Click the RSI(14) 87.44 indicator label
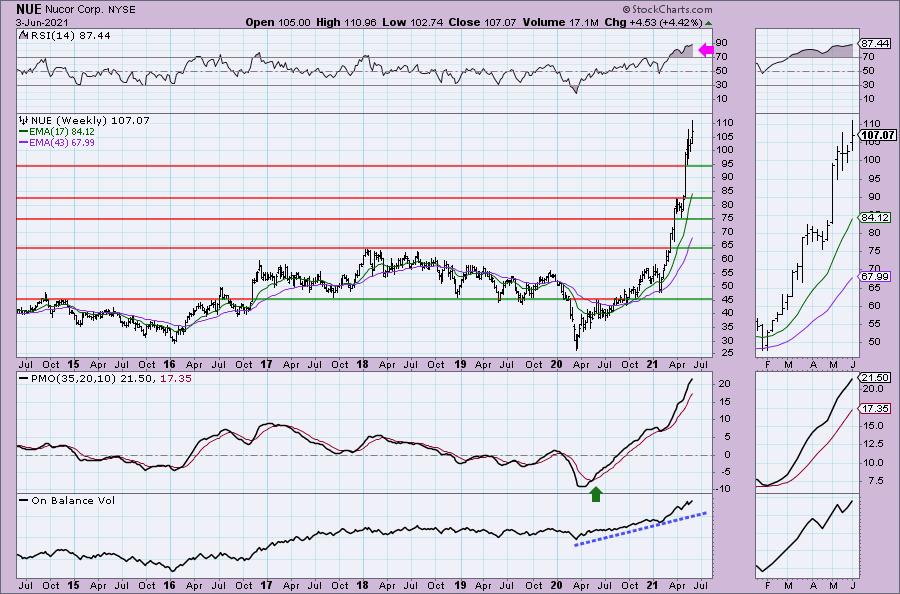900x594 pixels. click(x=69, y=35)
